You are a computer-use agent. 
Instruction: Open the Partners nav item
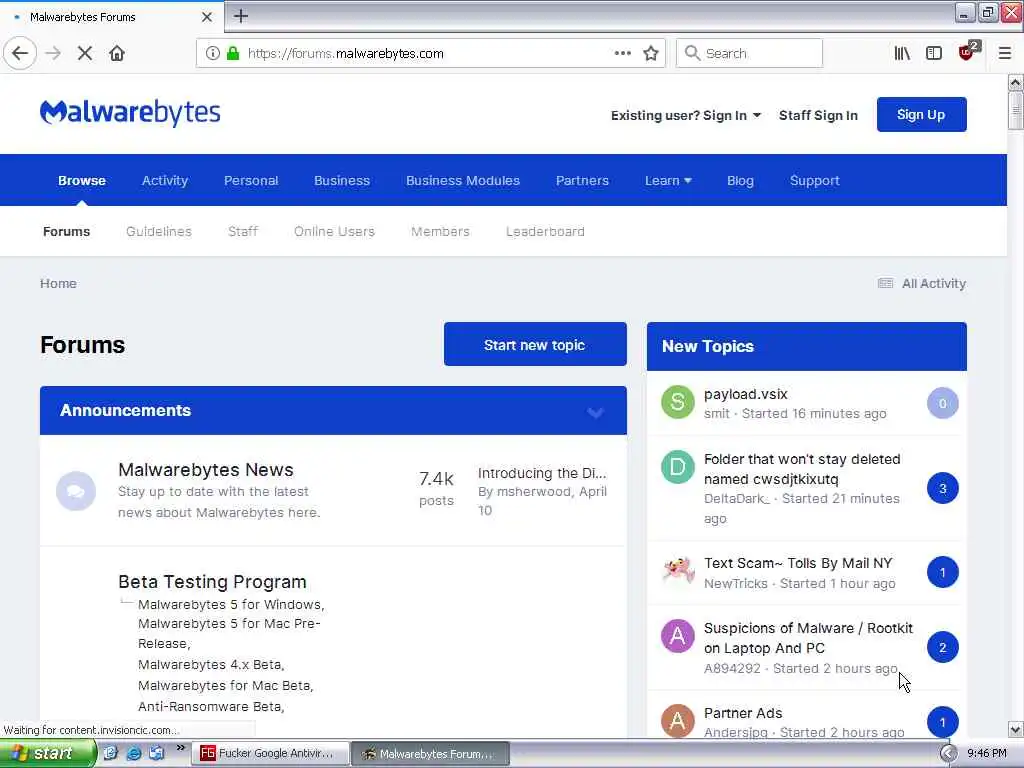pos(582,181)
